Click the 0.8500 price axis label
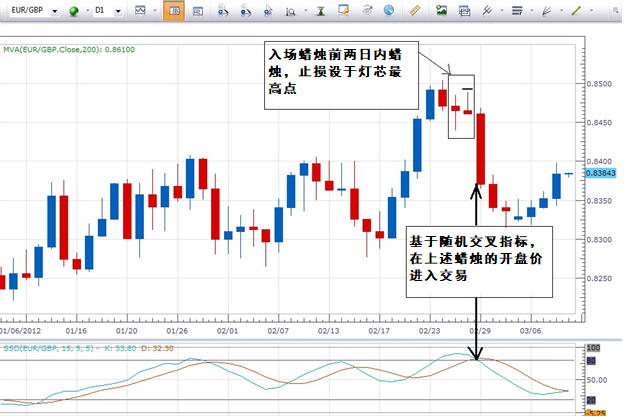626x418 pixels. point(599,84)
